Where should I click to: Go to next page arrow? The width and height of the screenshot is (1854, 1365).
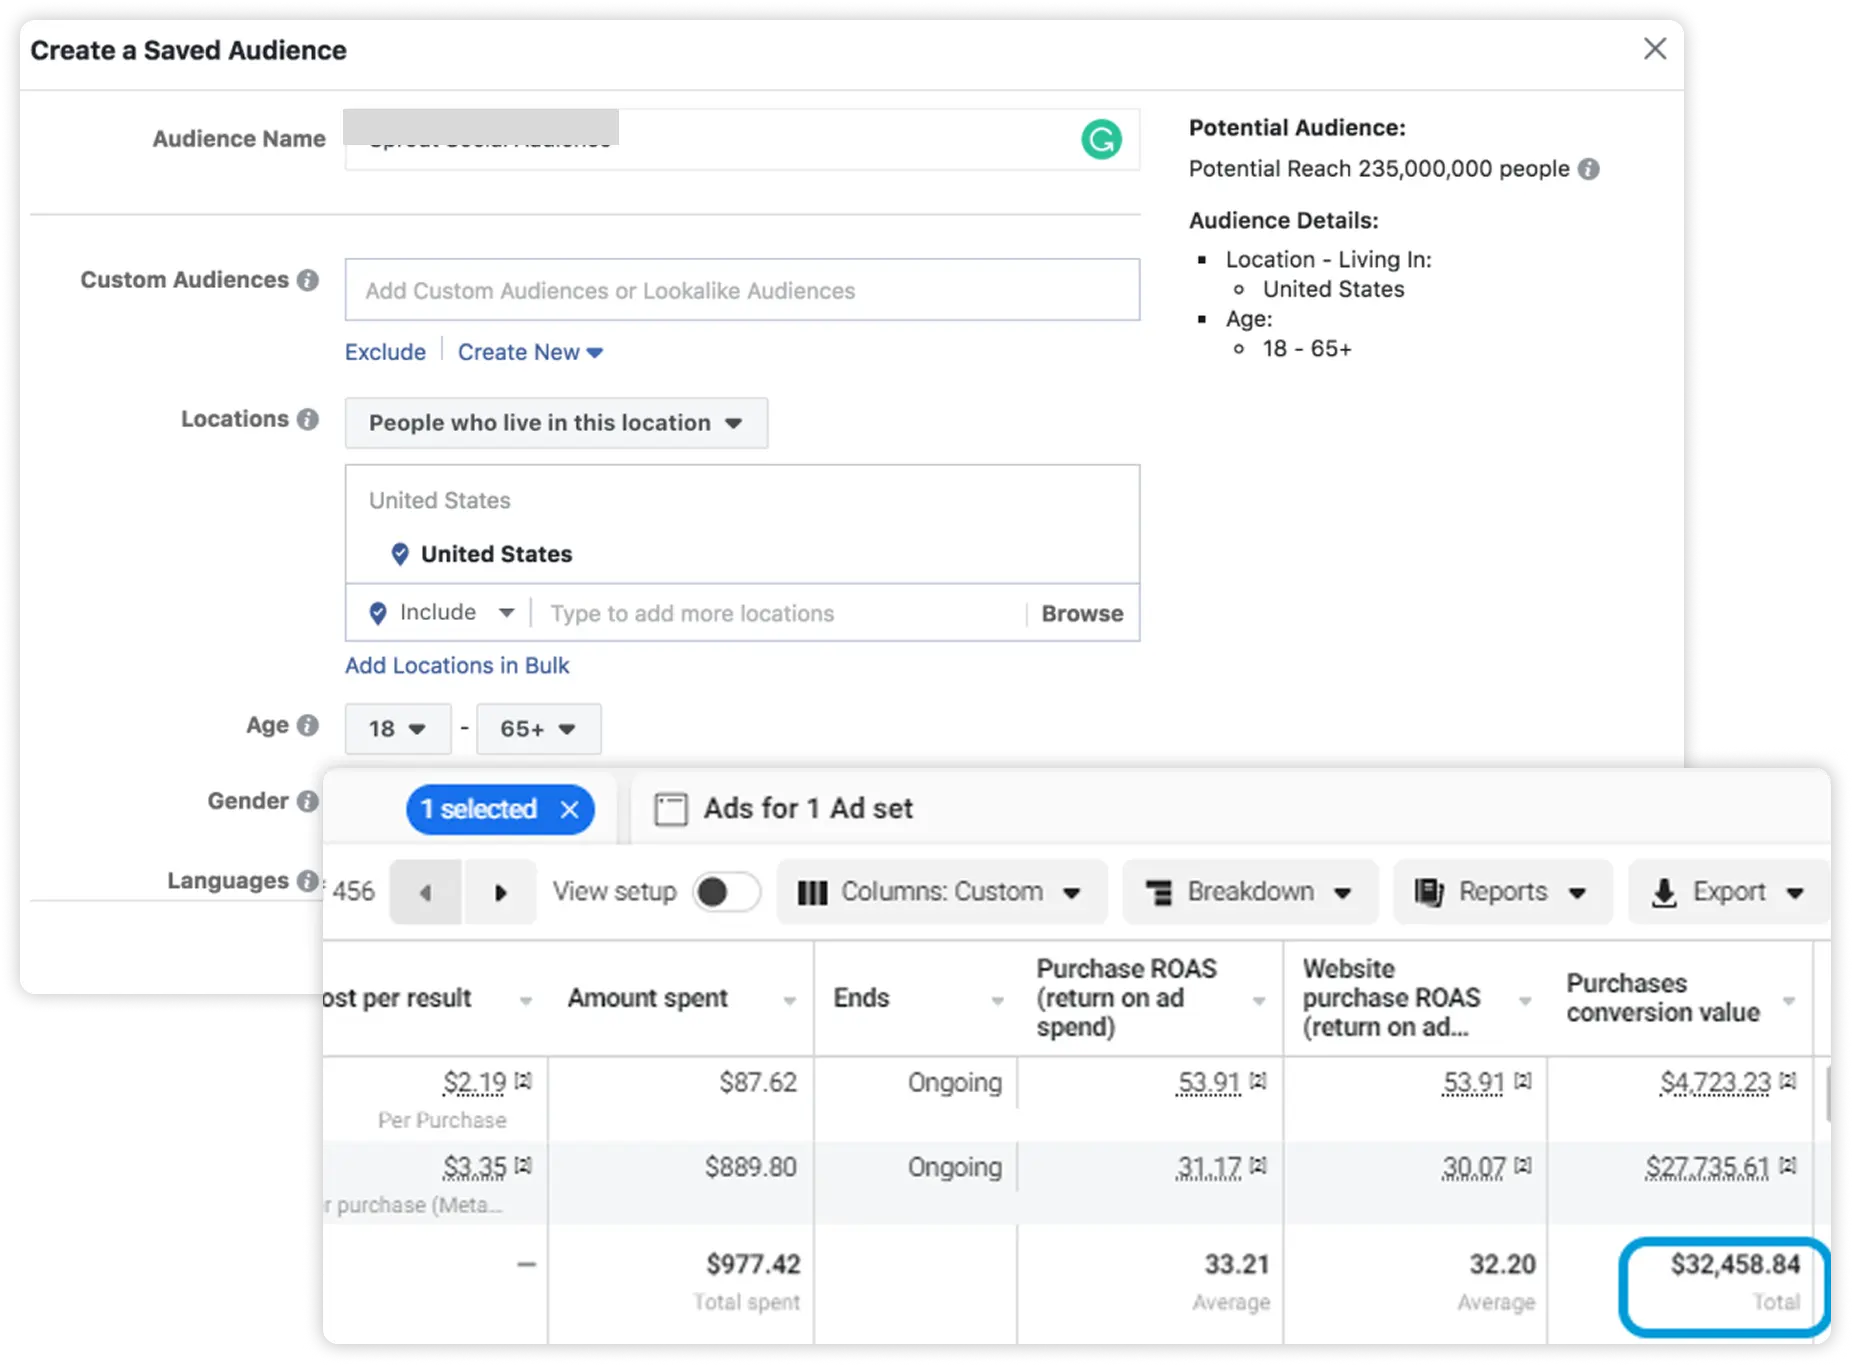pyautogui.click(x=500, y=892)
